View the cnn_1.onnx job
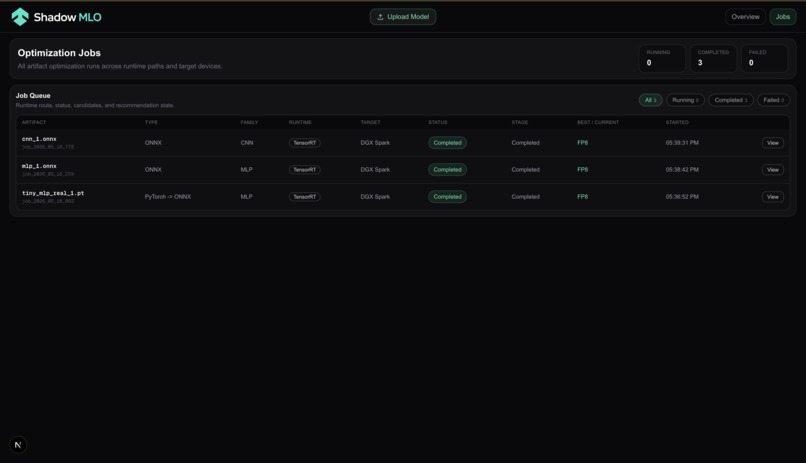Screen dimensions: 806x463 [x=773, y=143]
